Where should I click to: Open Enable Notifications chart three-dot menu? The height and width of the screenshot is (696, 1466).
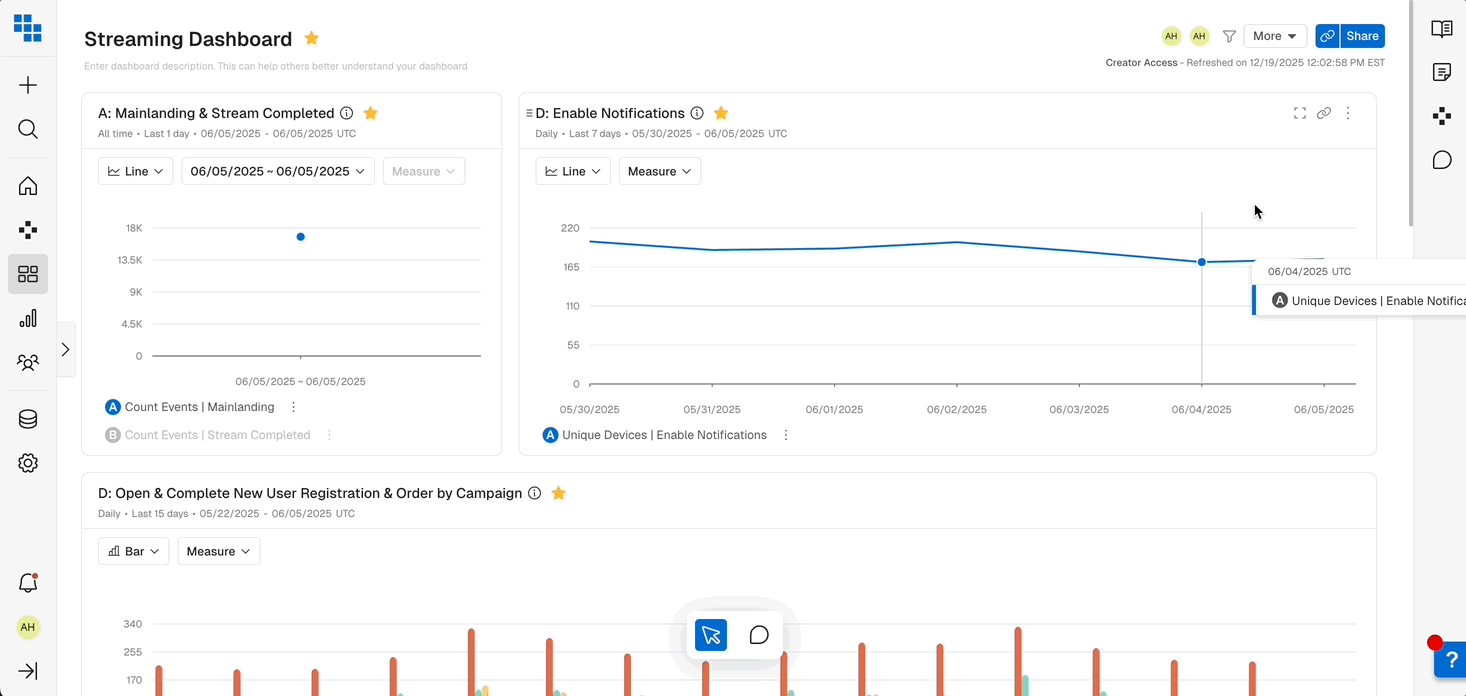pos(1348,113)
